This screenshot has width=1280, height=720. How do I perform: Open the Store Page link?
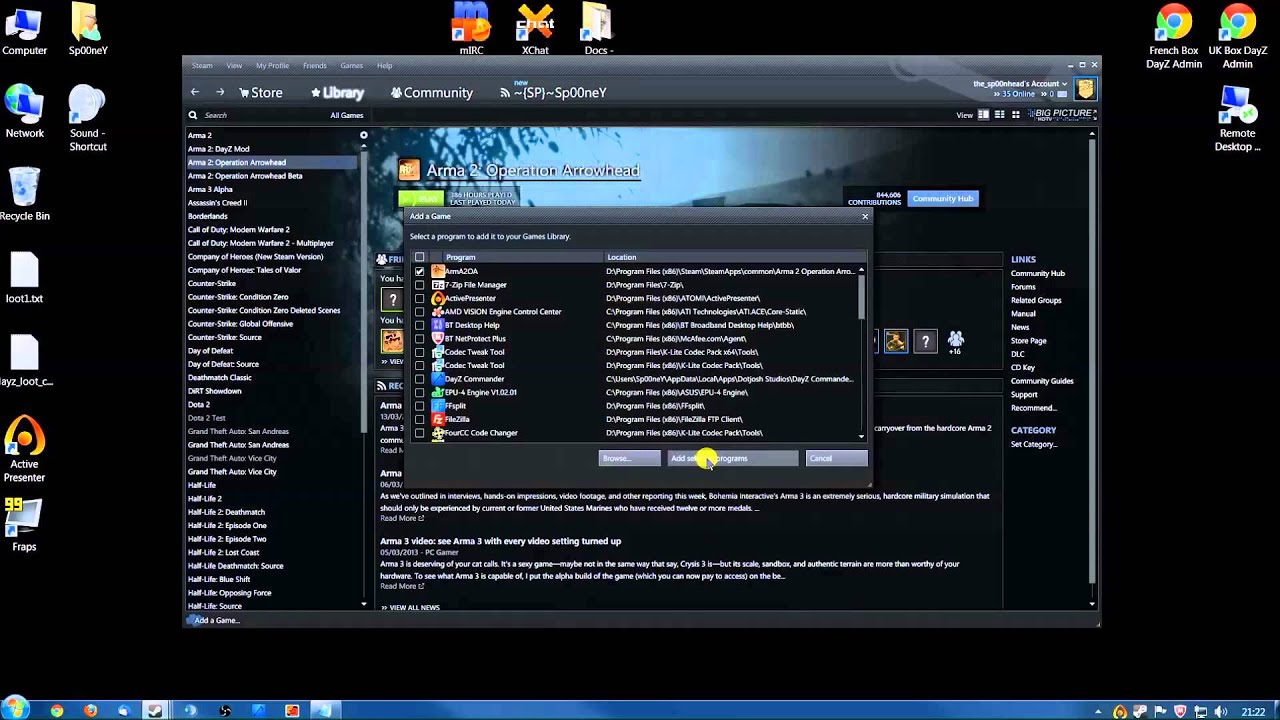pyautogui.click(x=1028, y=340)
